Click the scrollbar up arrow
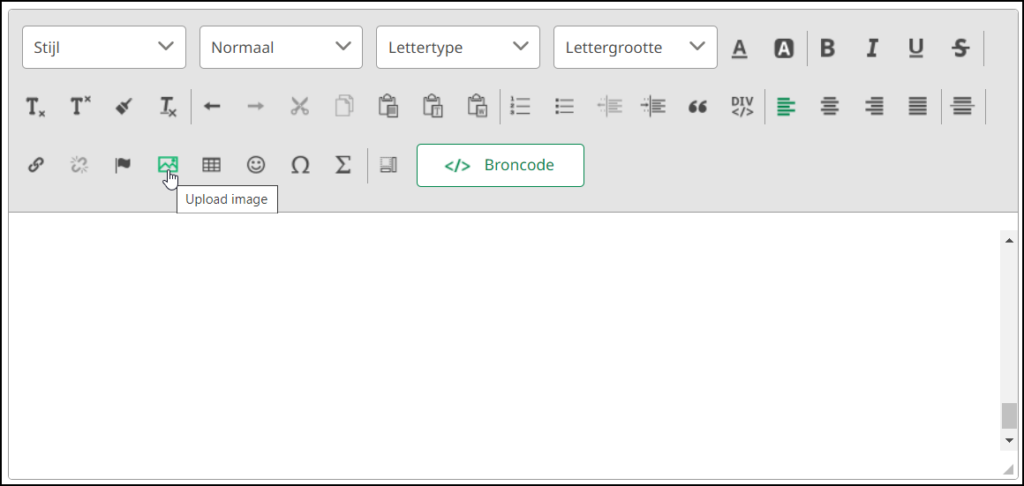Viewport: 1024px width, 486px height. (x=1009, y=240)
